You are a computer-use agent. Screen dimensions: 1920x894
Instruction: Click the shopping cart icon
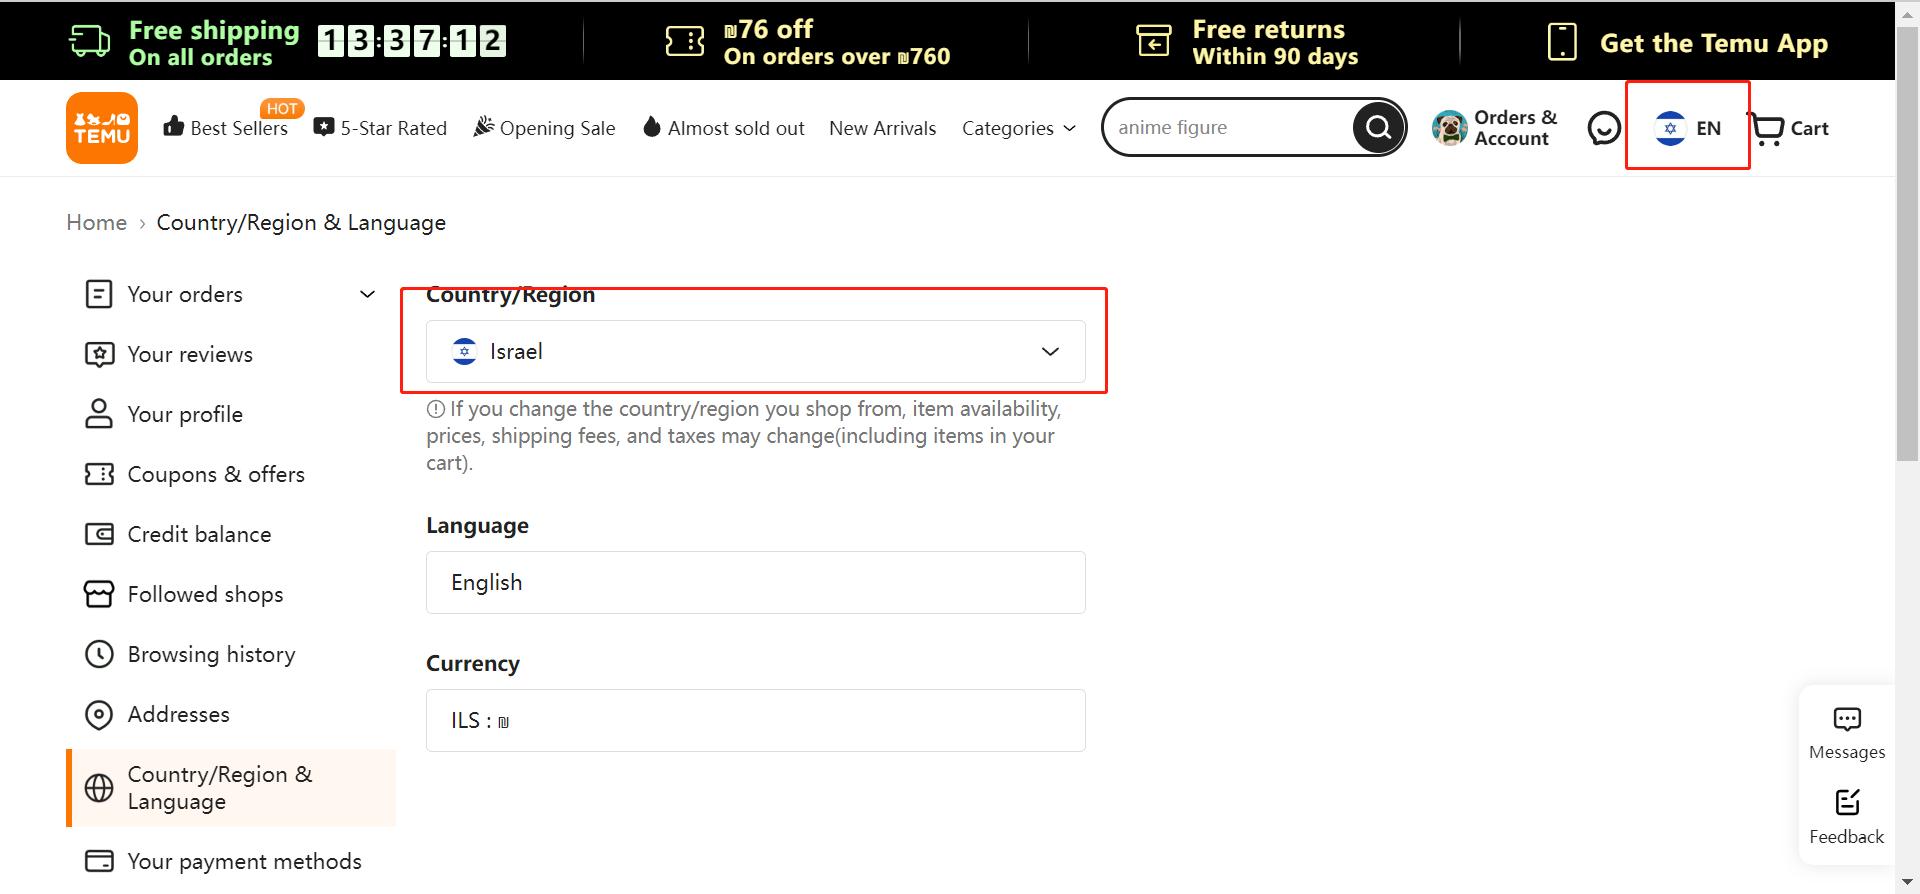(x=1767, y=129)
